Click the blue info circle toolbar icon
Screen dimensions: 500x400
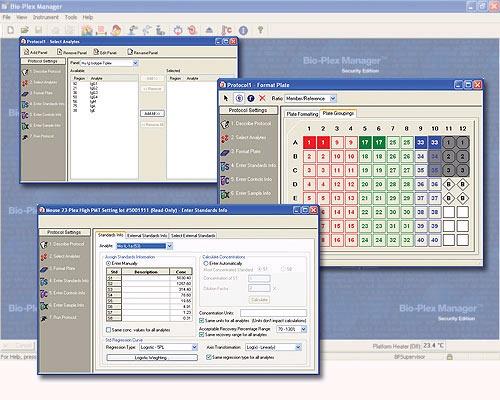point(244,31)
